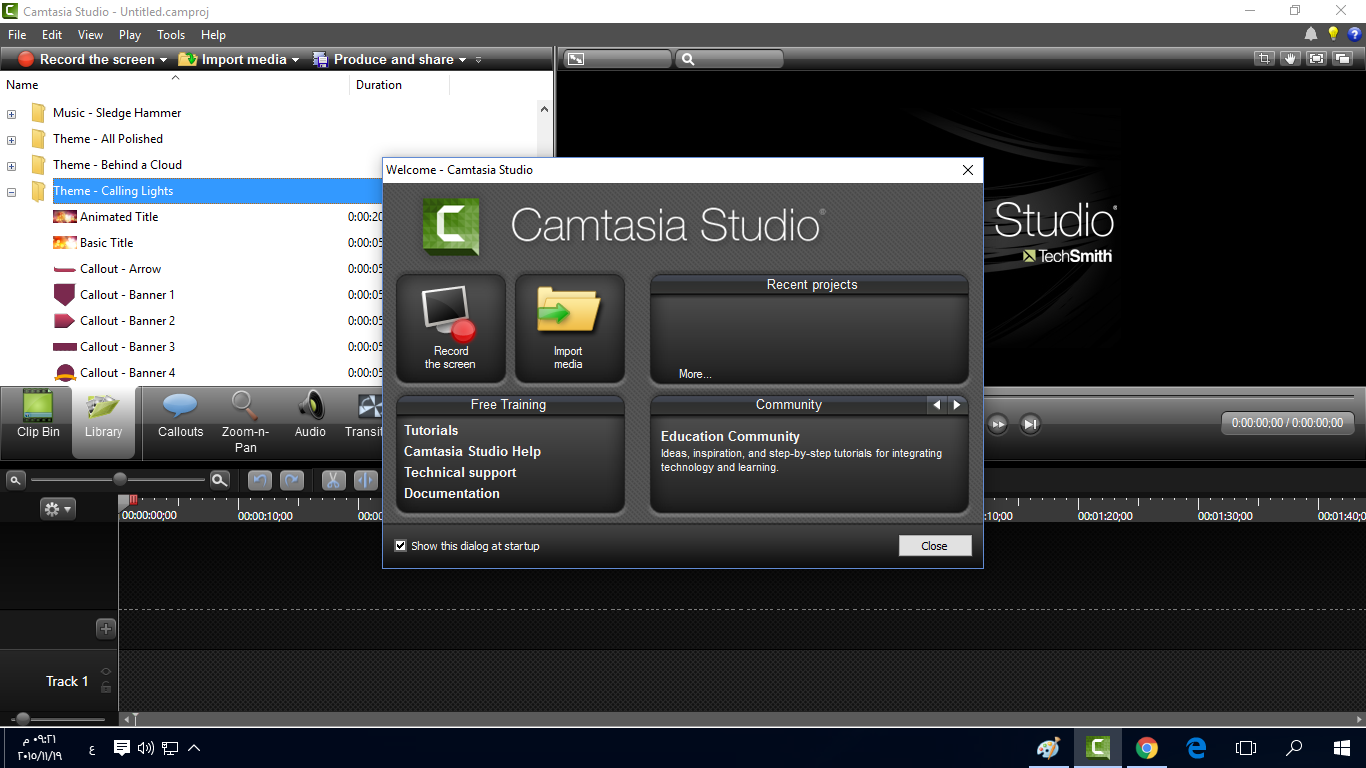
Task: Click the timeline zoom slider handle
Action: pos(120,480)
